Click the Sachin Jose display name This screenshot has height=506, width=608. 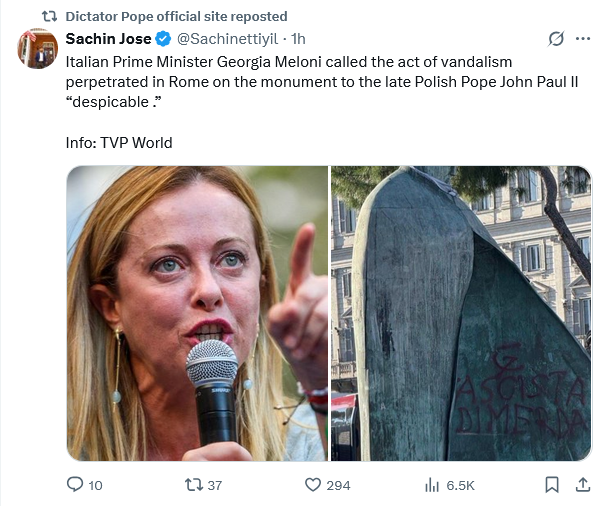pyautogui.click(x=108, y=39)
